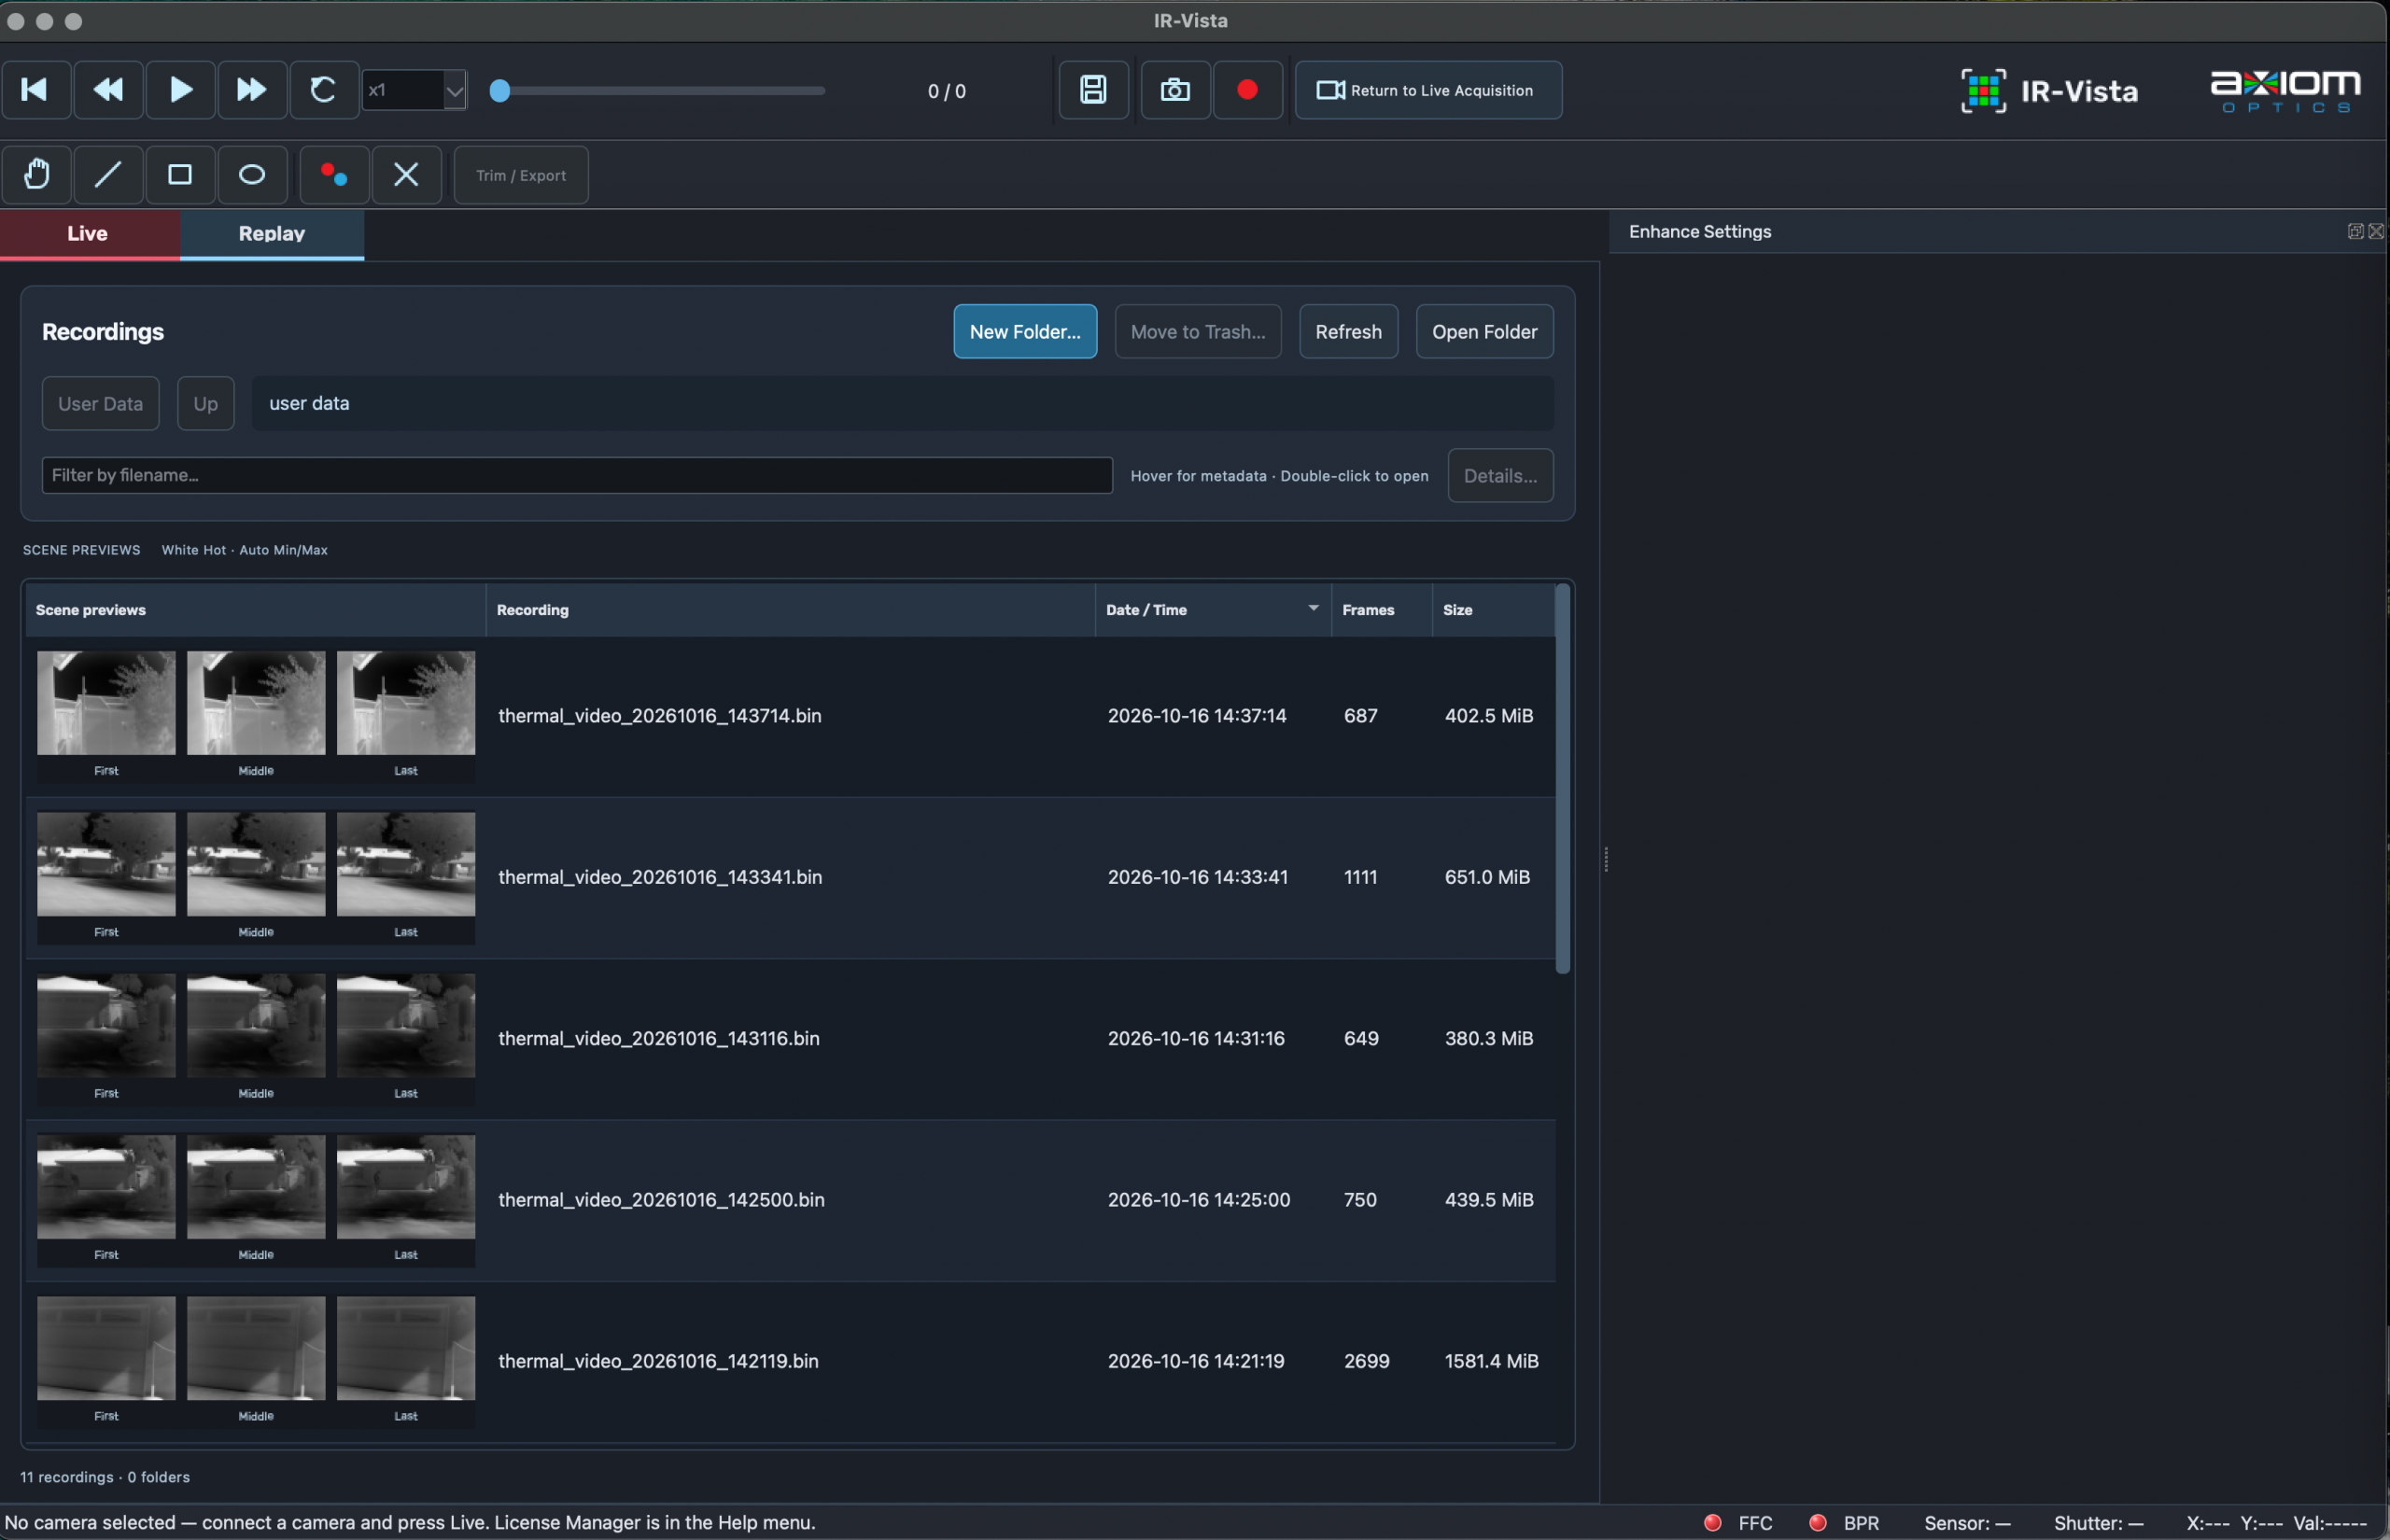The image size is (2390, 1540).
Task: Click the 1581.4 MiB size cell
Action: click(x=1491, y=1360)
